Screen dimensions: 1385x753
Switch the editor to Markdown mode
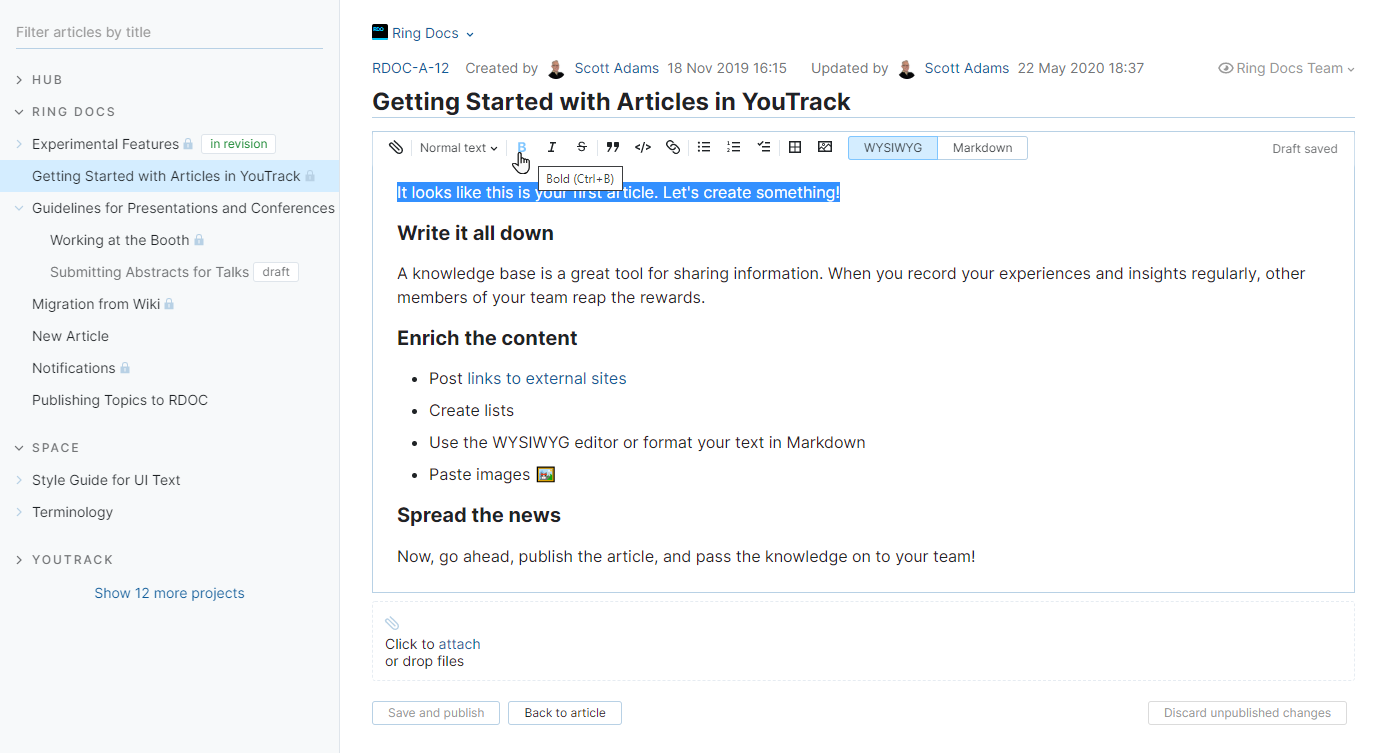point(982,148)
